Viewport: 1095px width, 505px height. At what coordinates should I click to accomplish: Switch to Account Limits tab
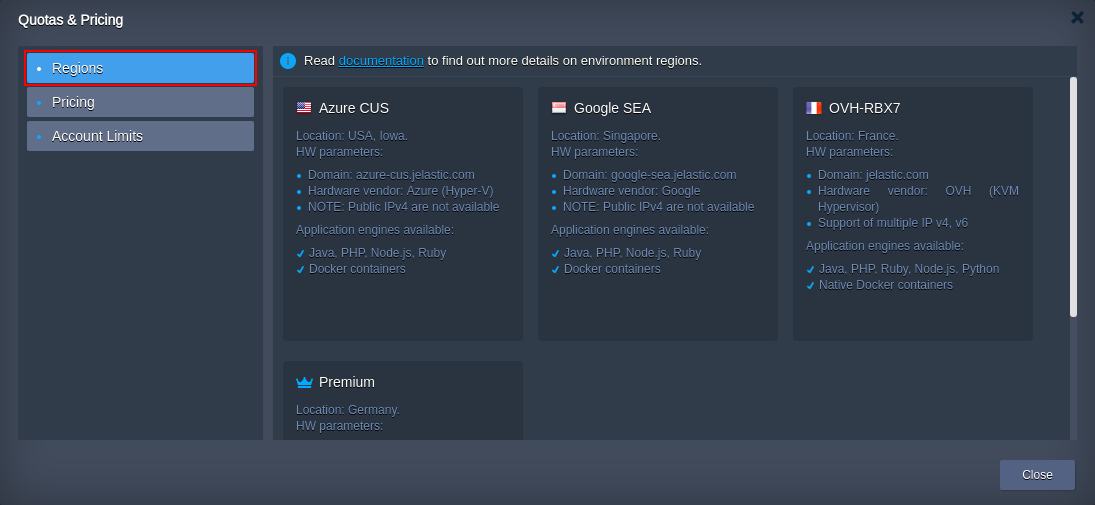[140, 136]
